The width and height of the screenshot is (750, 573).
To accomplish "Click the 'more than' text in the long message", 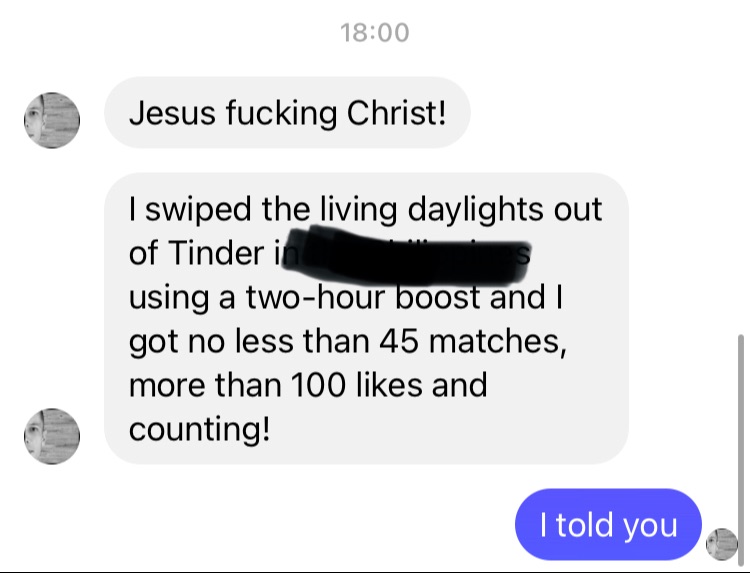I will pyautogui.click(x=205, y=386).
